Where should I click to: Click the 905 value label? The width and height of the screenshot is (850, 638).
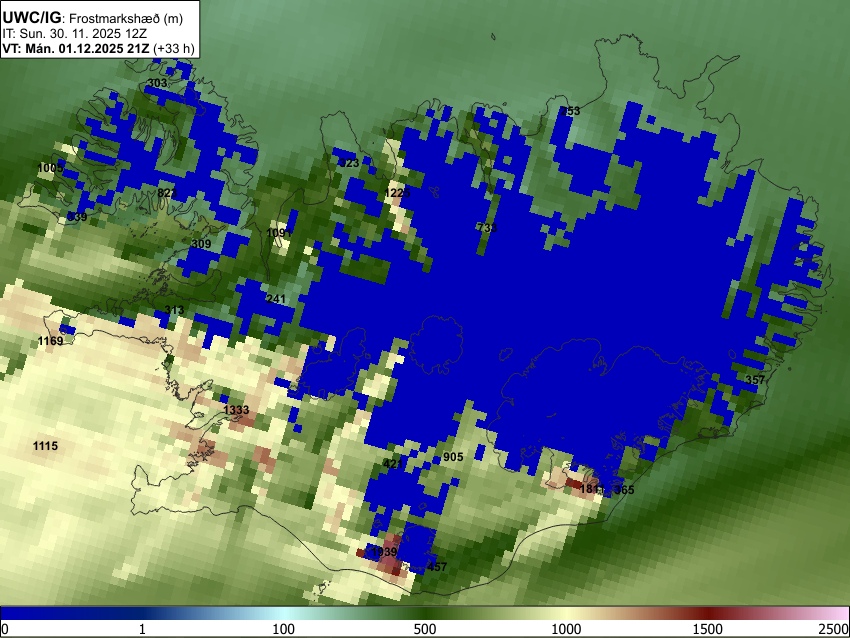[453, 457]
